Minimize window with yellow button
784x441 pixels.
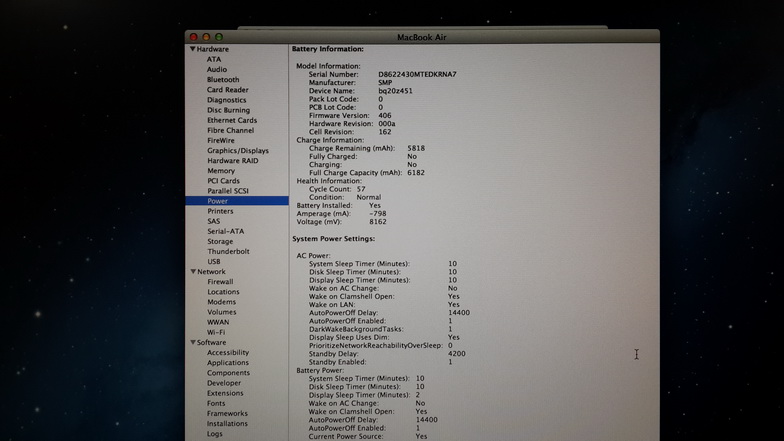[206, 37]
